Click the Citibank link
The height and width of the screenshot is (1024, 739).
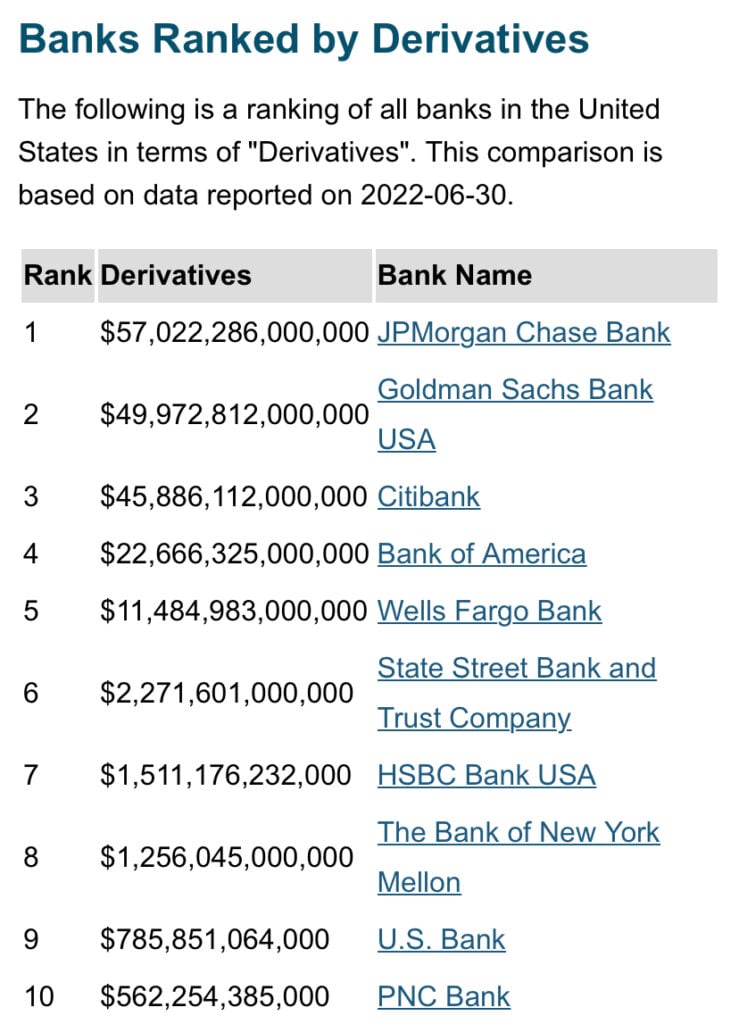coord(428,497)
